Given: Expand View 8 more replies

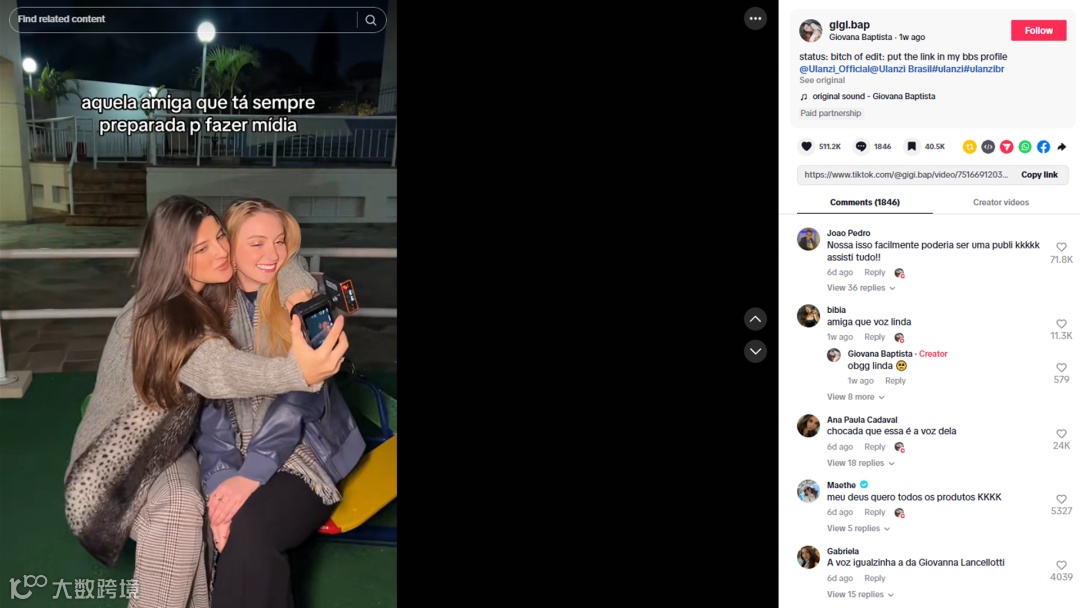Looking at the screenshot, I should coord(855,397).
